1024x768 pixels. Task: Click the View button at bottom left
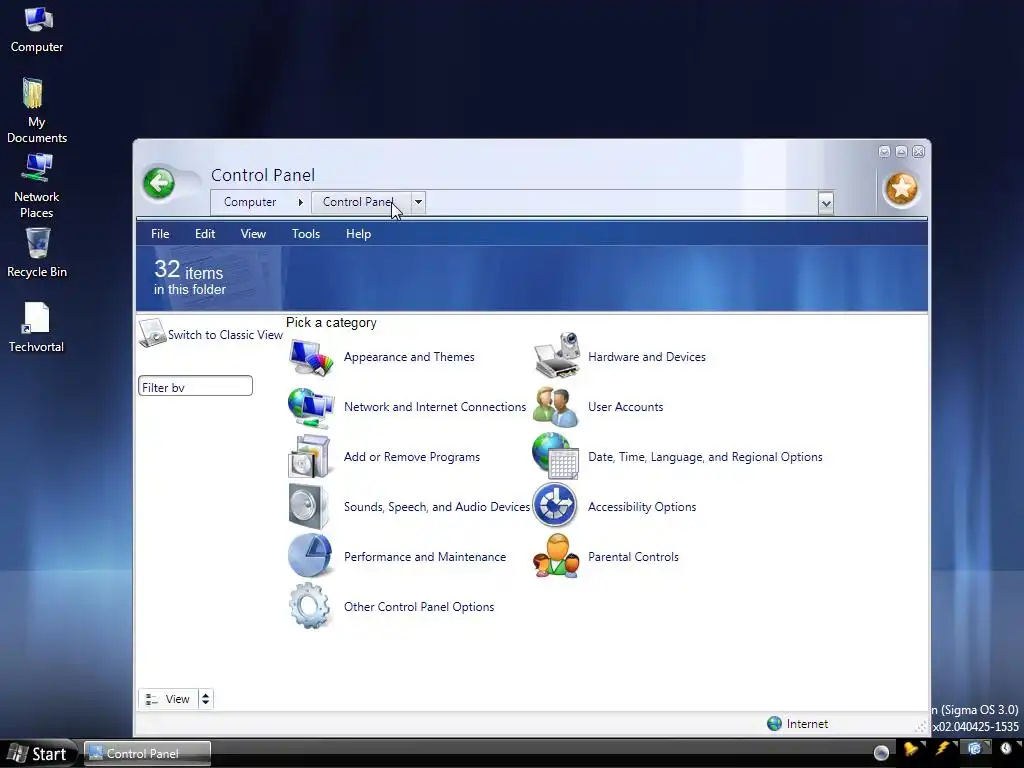pyautogui.click(x=168, y=699)
